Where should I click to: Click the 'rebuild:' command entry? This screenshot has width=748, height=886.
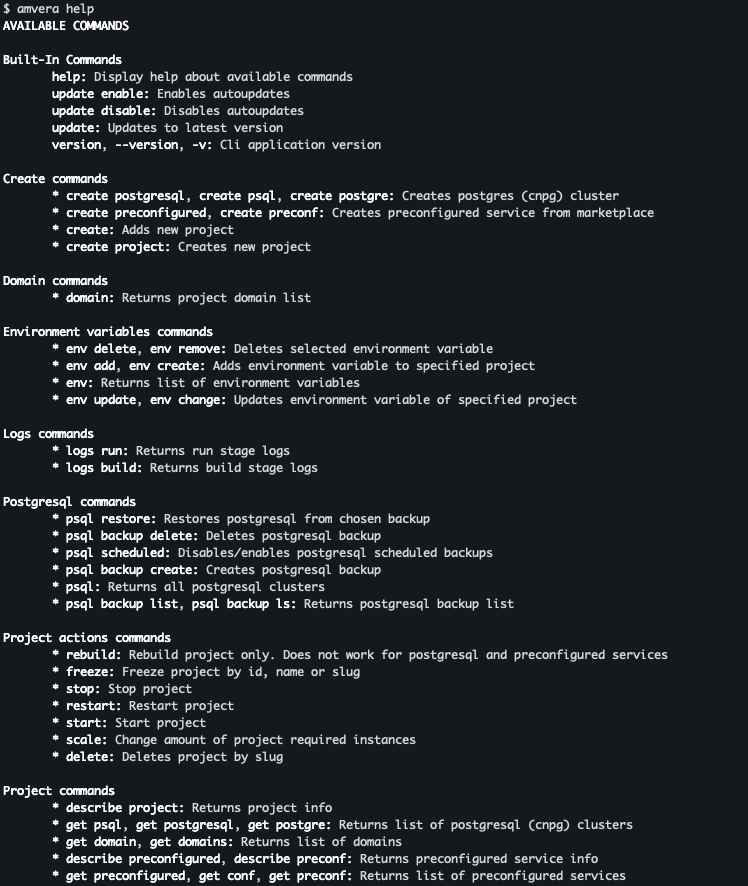click(x=94, y=654)
